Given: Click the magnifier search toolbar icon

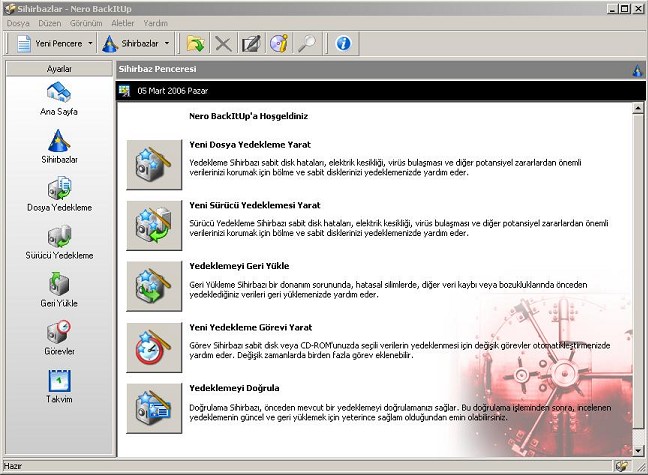Looking at the screenshot, I should [x=307, y=43].
